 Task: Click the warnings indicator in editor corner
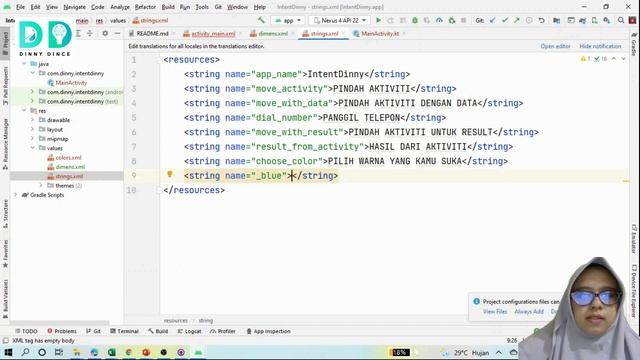[x=586, y=59]
